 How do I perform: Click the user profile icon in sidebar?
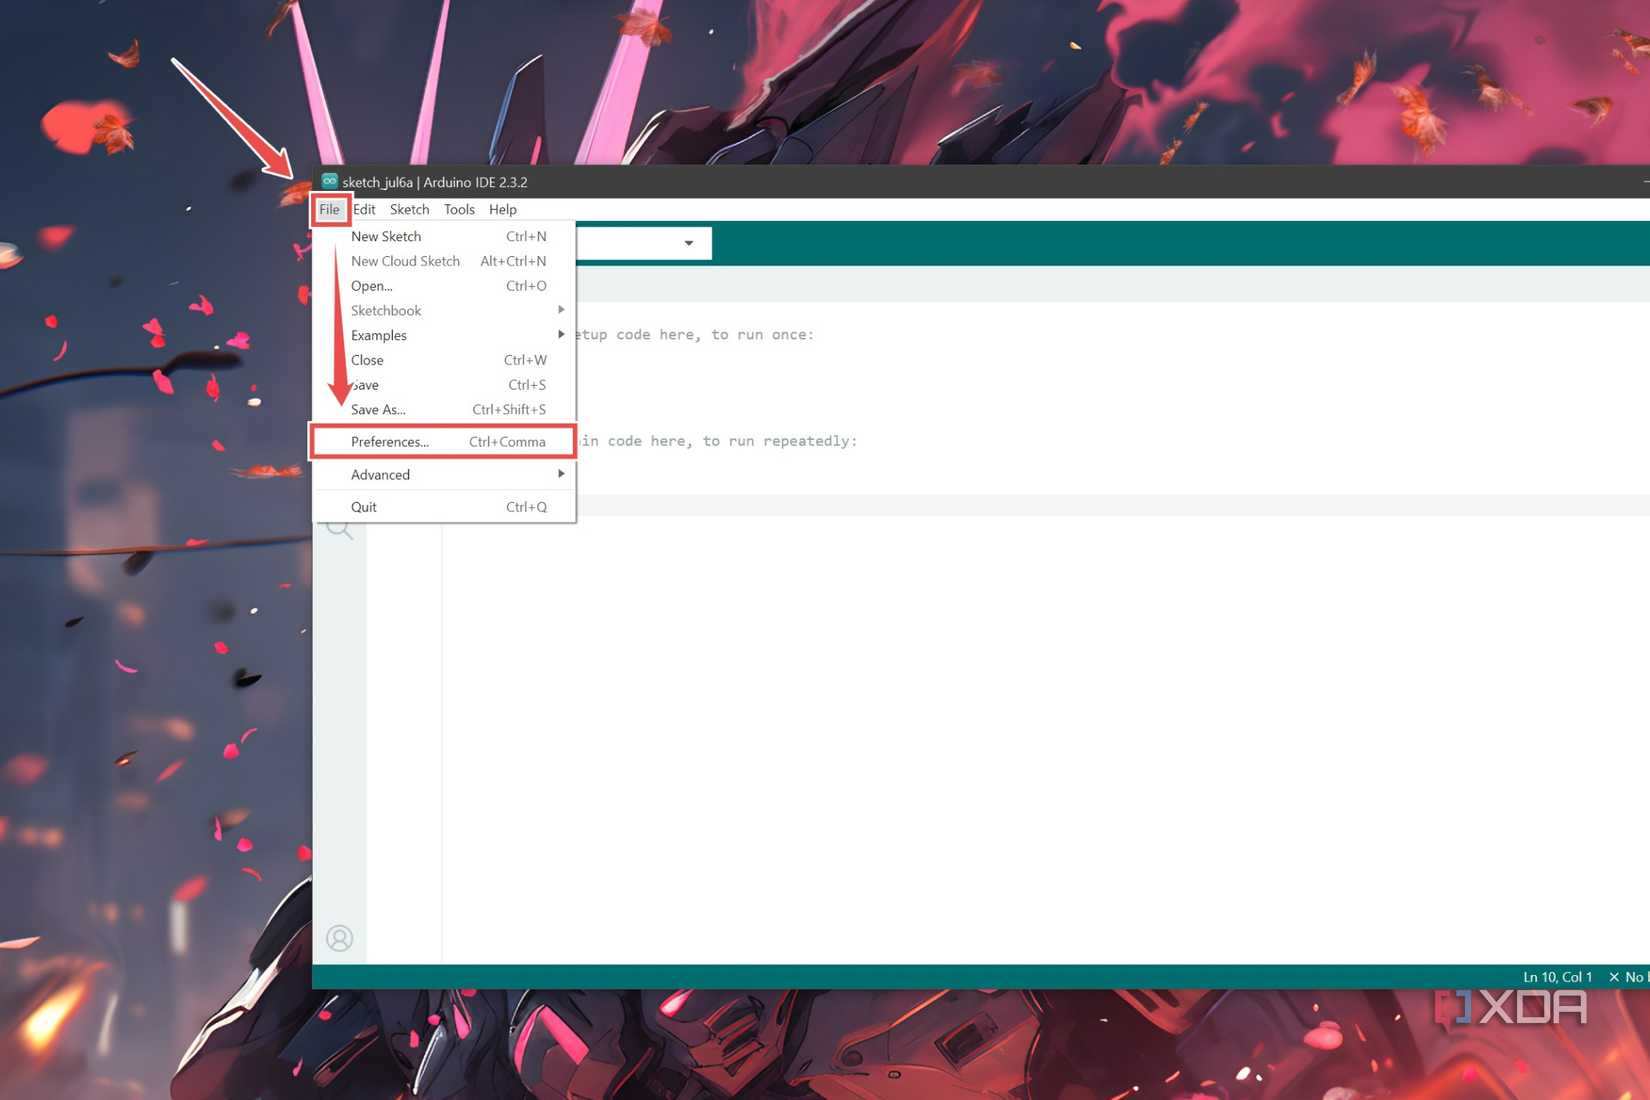pyautogui.click(x=339, y=938)
